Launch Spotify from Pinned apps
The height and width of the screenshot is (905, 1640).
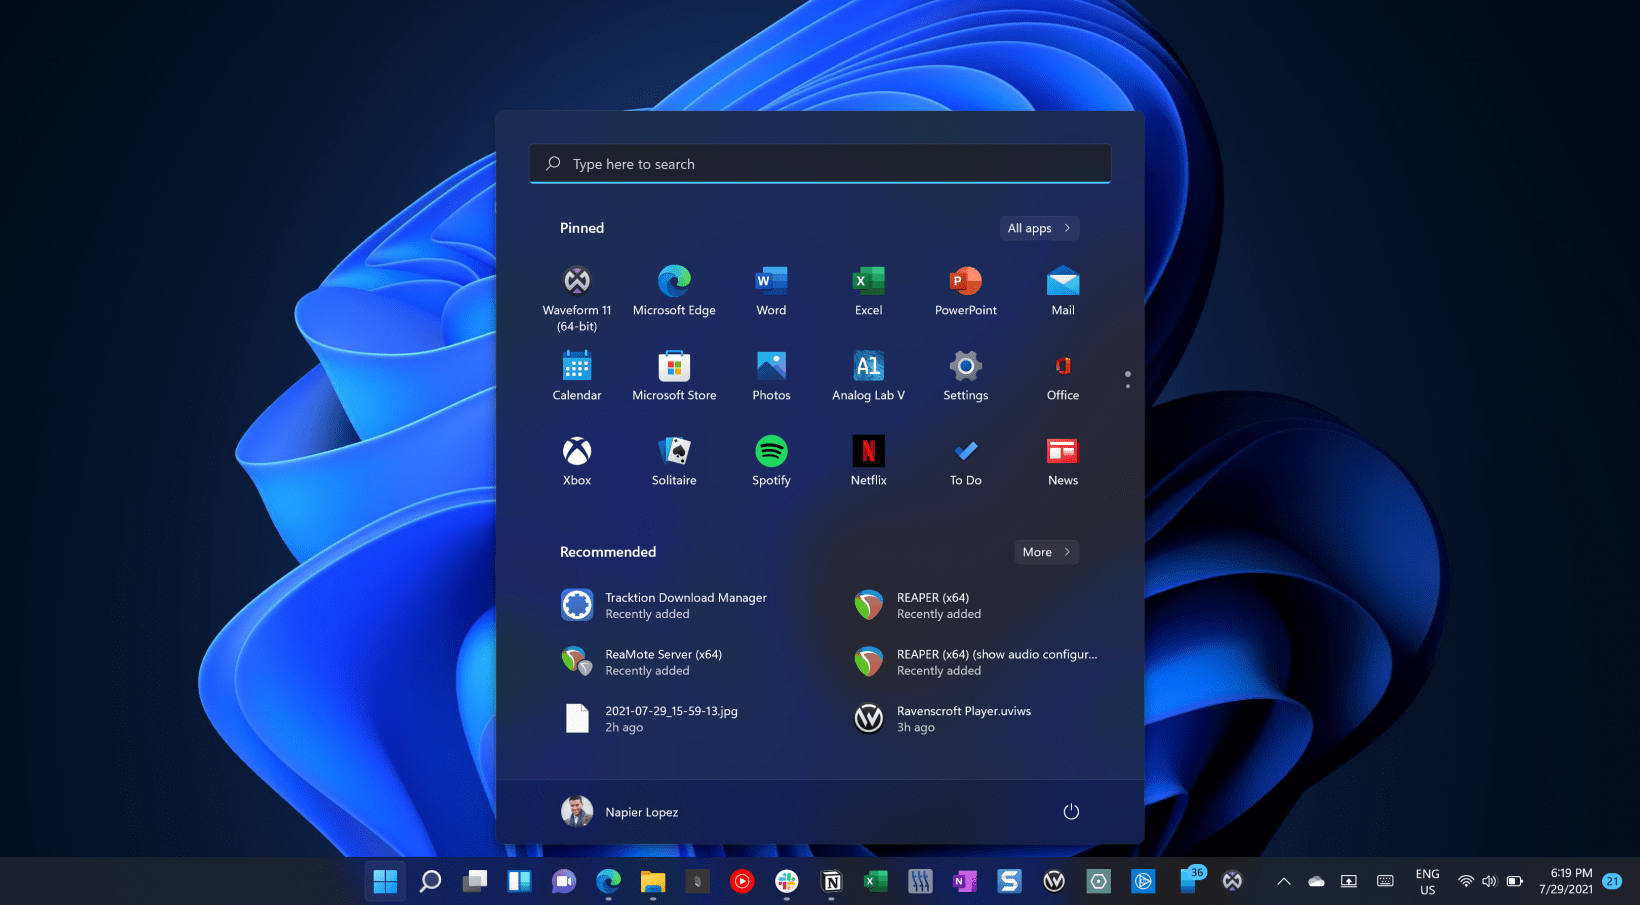(771, 461)
